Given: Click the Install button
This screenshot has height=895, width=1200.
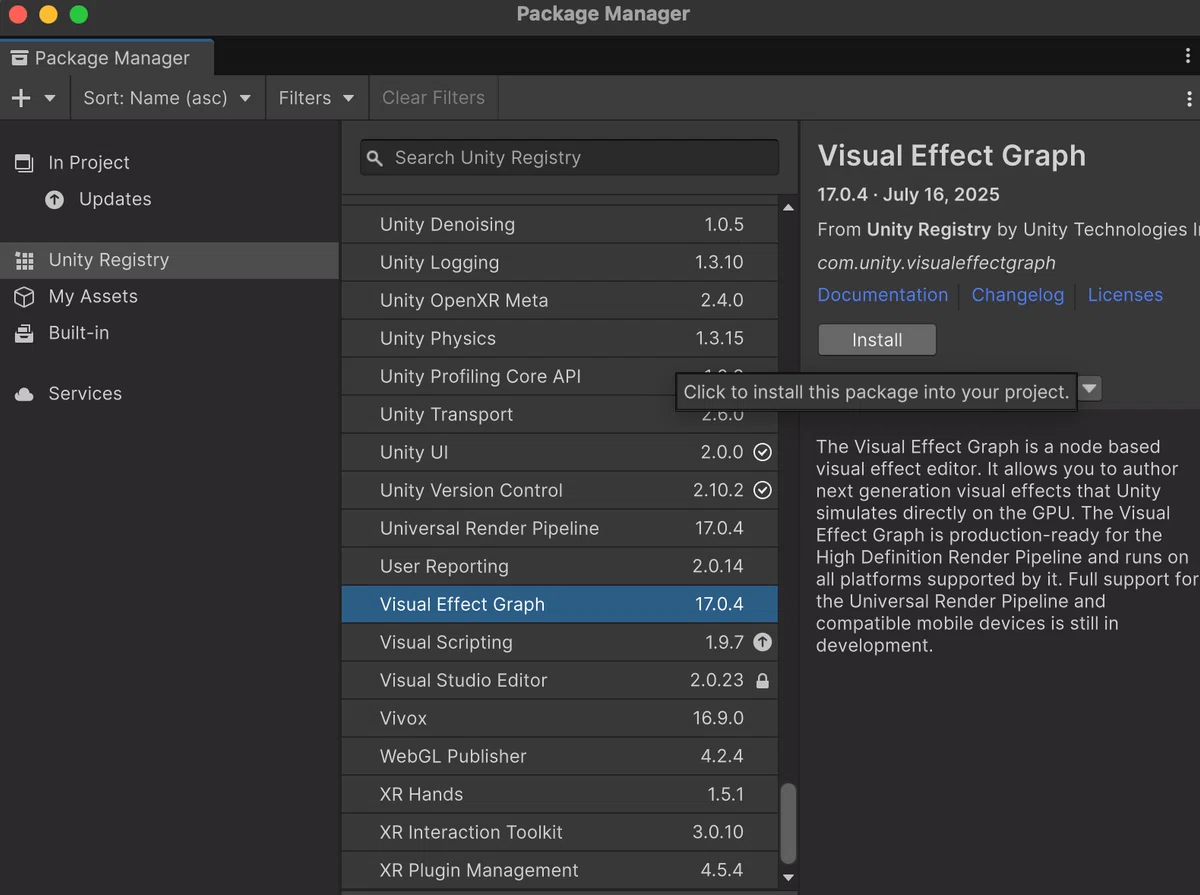Looking at the screenshot, I should [877, 340].
